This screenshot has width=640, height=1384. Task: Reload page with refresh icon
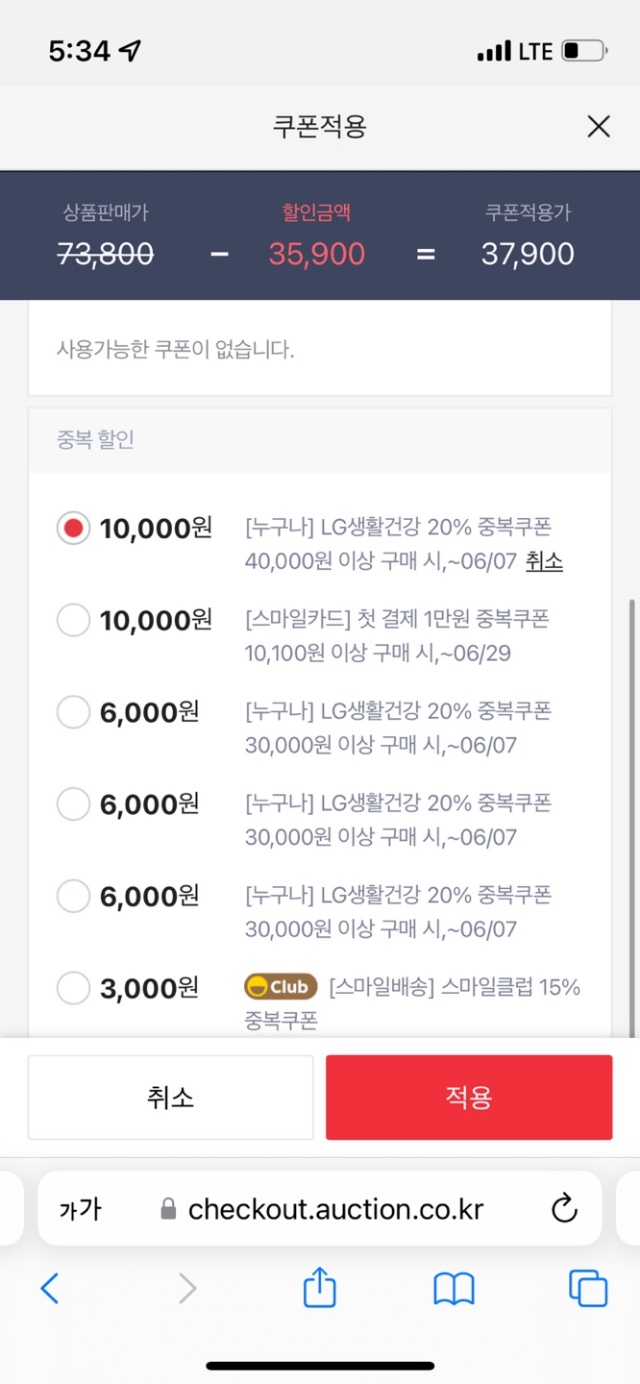point(564,1208)
